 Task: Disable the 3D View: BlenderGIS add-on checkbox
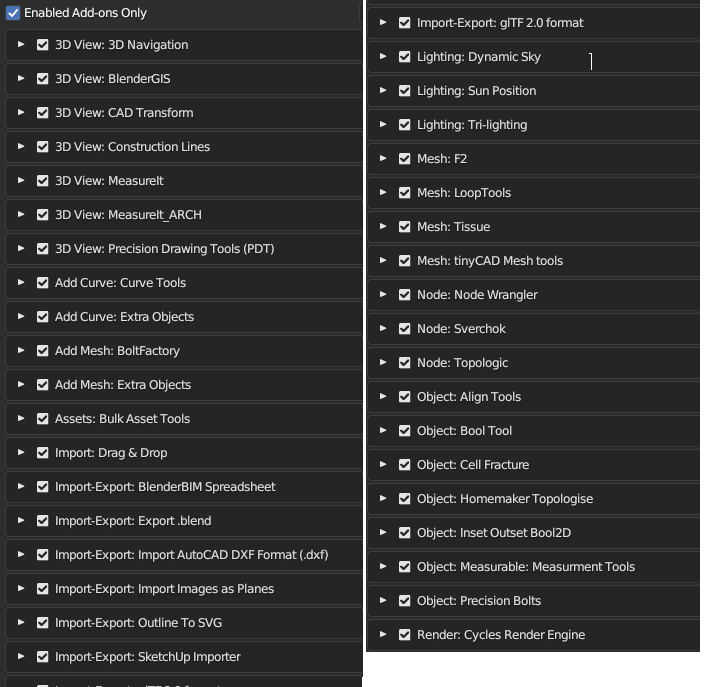(x=42, y=79)
